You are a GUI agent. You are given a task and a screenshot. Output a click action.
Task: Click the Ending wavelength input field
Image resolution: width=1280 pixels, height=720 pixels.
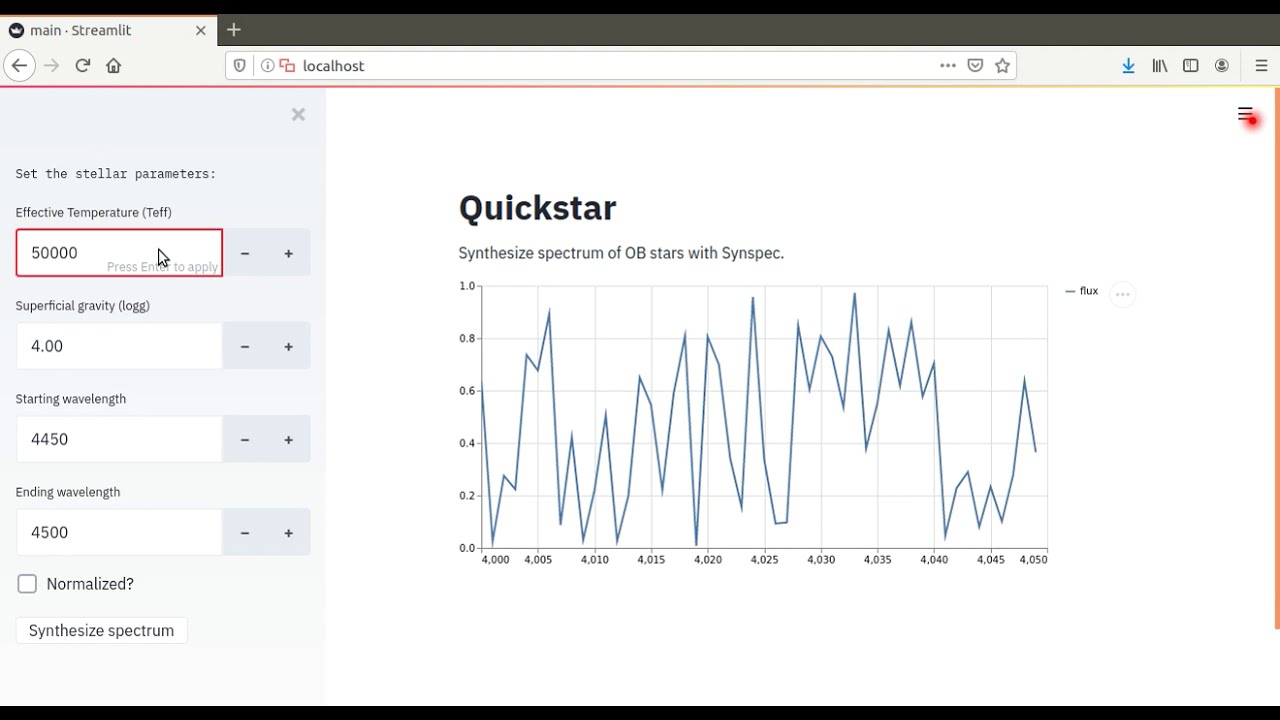coord(119,532)
